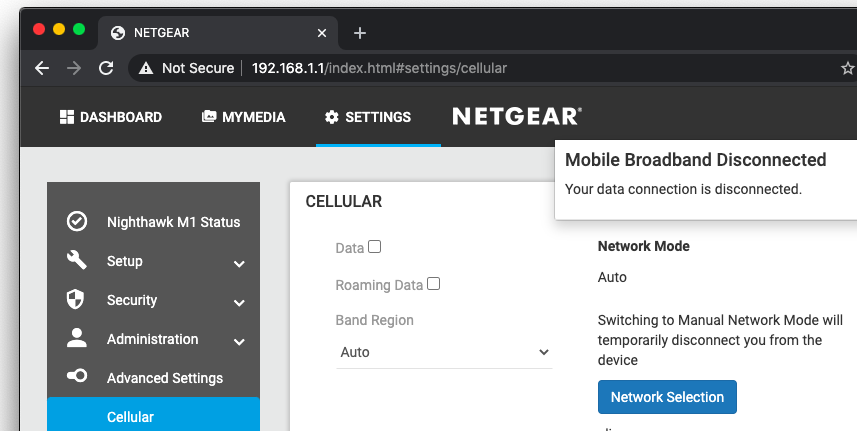
Task: Click the Roaming Data label
Action: [379, 285]
